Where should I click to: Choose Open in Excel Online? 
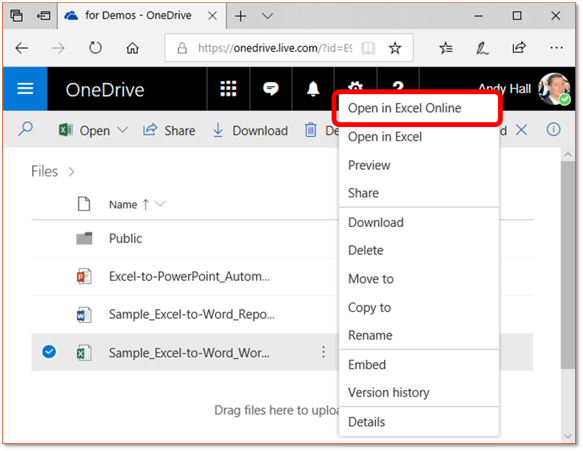coord(419,108)
